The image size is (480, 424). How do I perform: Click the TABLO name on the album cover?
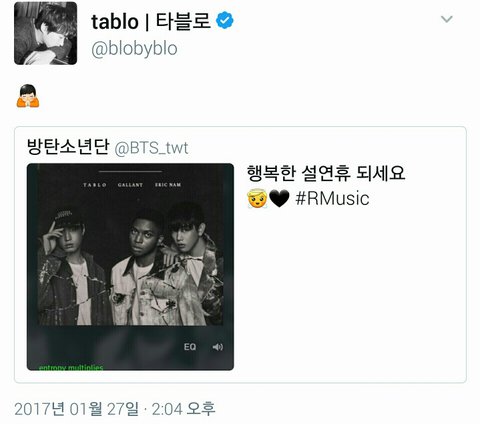95,185
